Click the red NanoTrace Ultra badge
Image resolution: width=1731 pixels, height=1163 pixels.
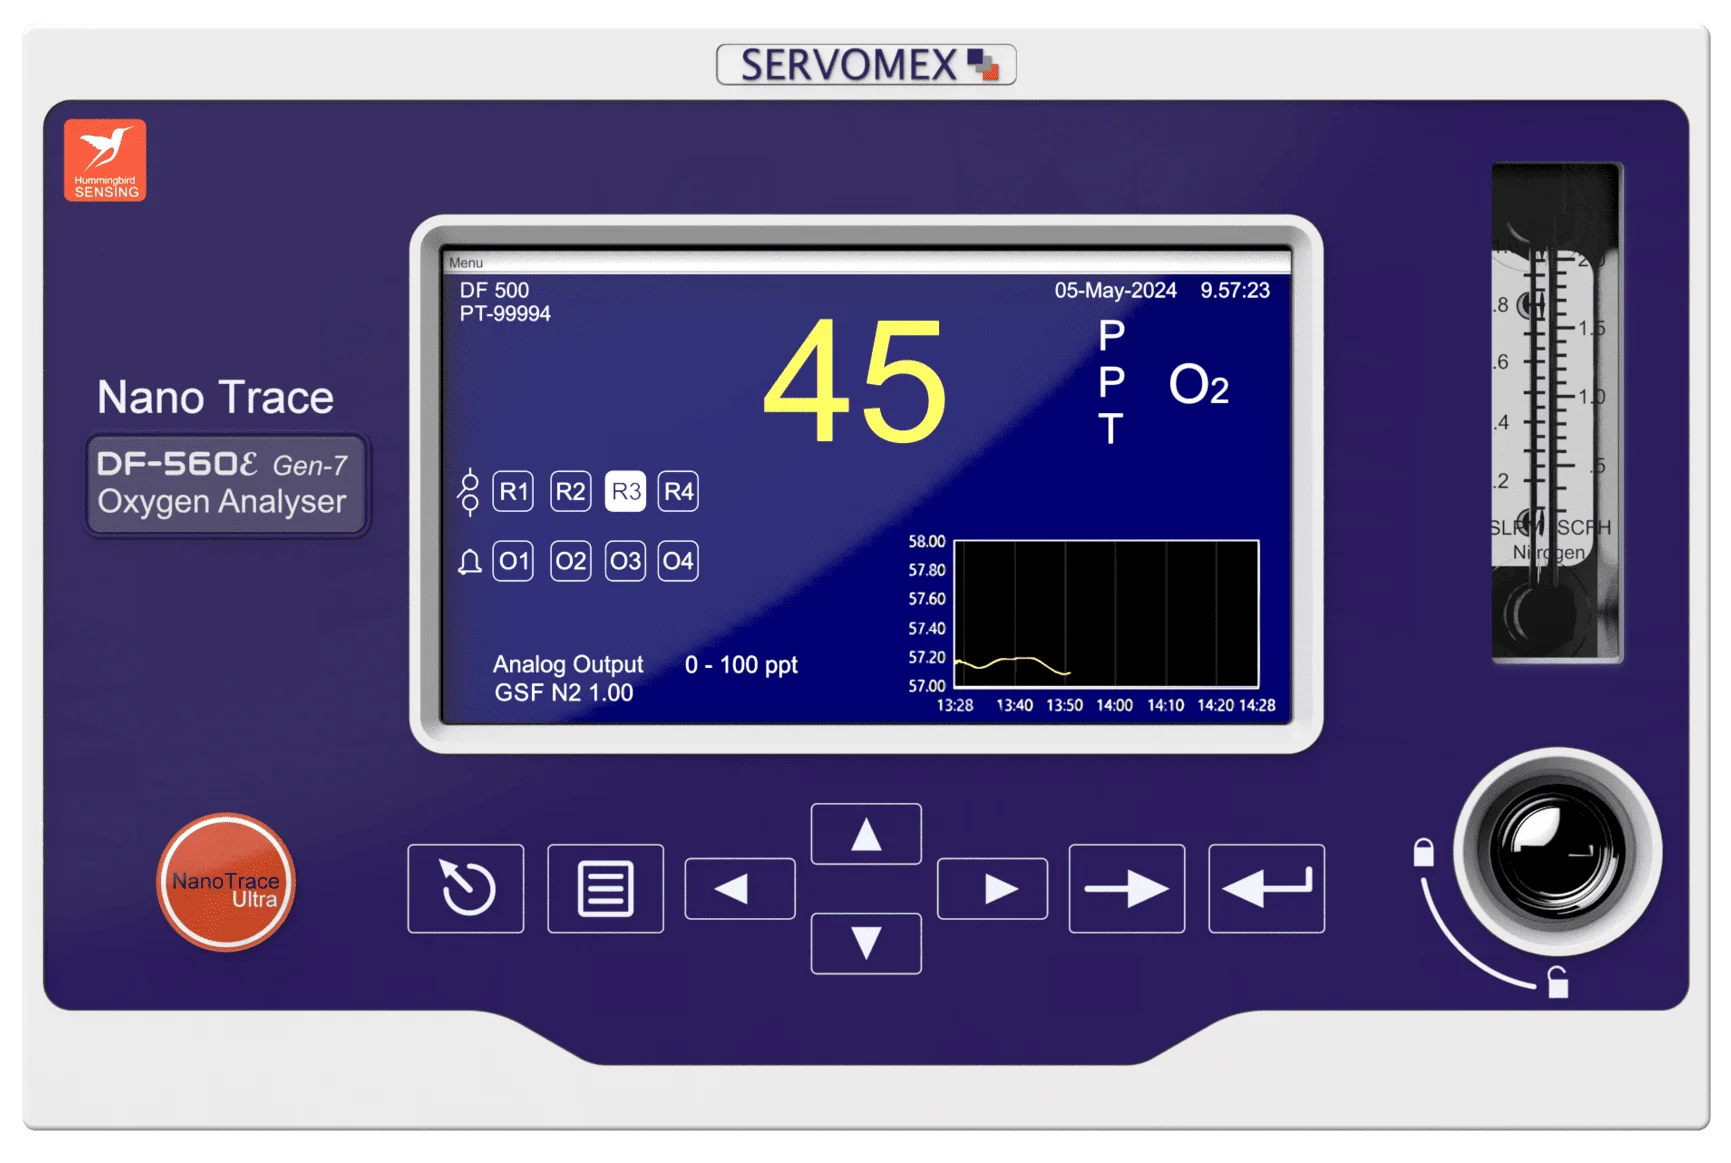226,882
